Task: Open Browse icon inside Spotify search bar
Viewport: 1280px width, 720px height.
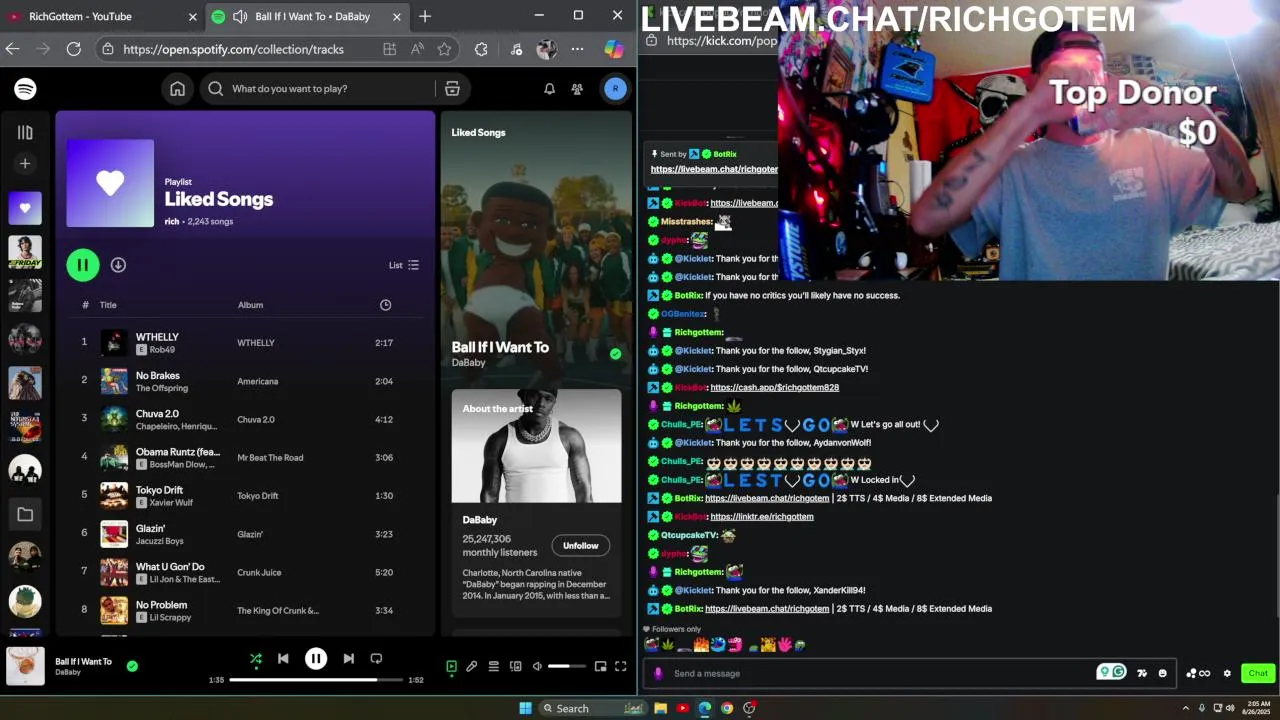Action: click(452, 89)
